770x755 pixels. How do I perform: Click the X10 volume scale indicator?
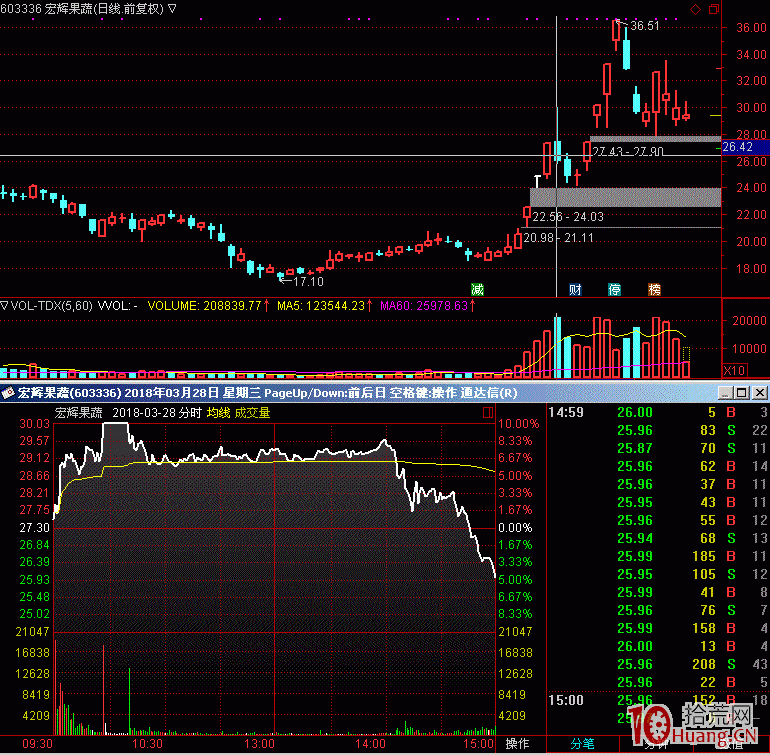click(734, 369)
